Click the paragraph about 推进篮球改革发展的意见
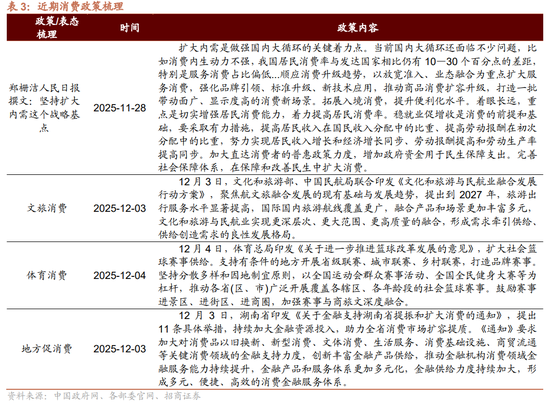Viewport: 550px width, 407px height. point(347,275)
